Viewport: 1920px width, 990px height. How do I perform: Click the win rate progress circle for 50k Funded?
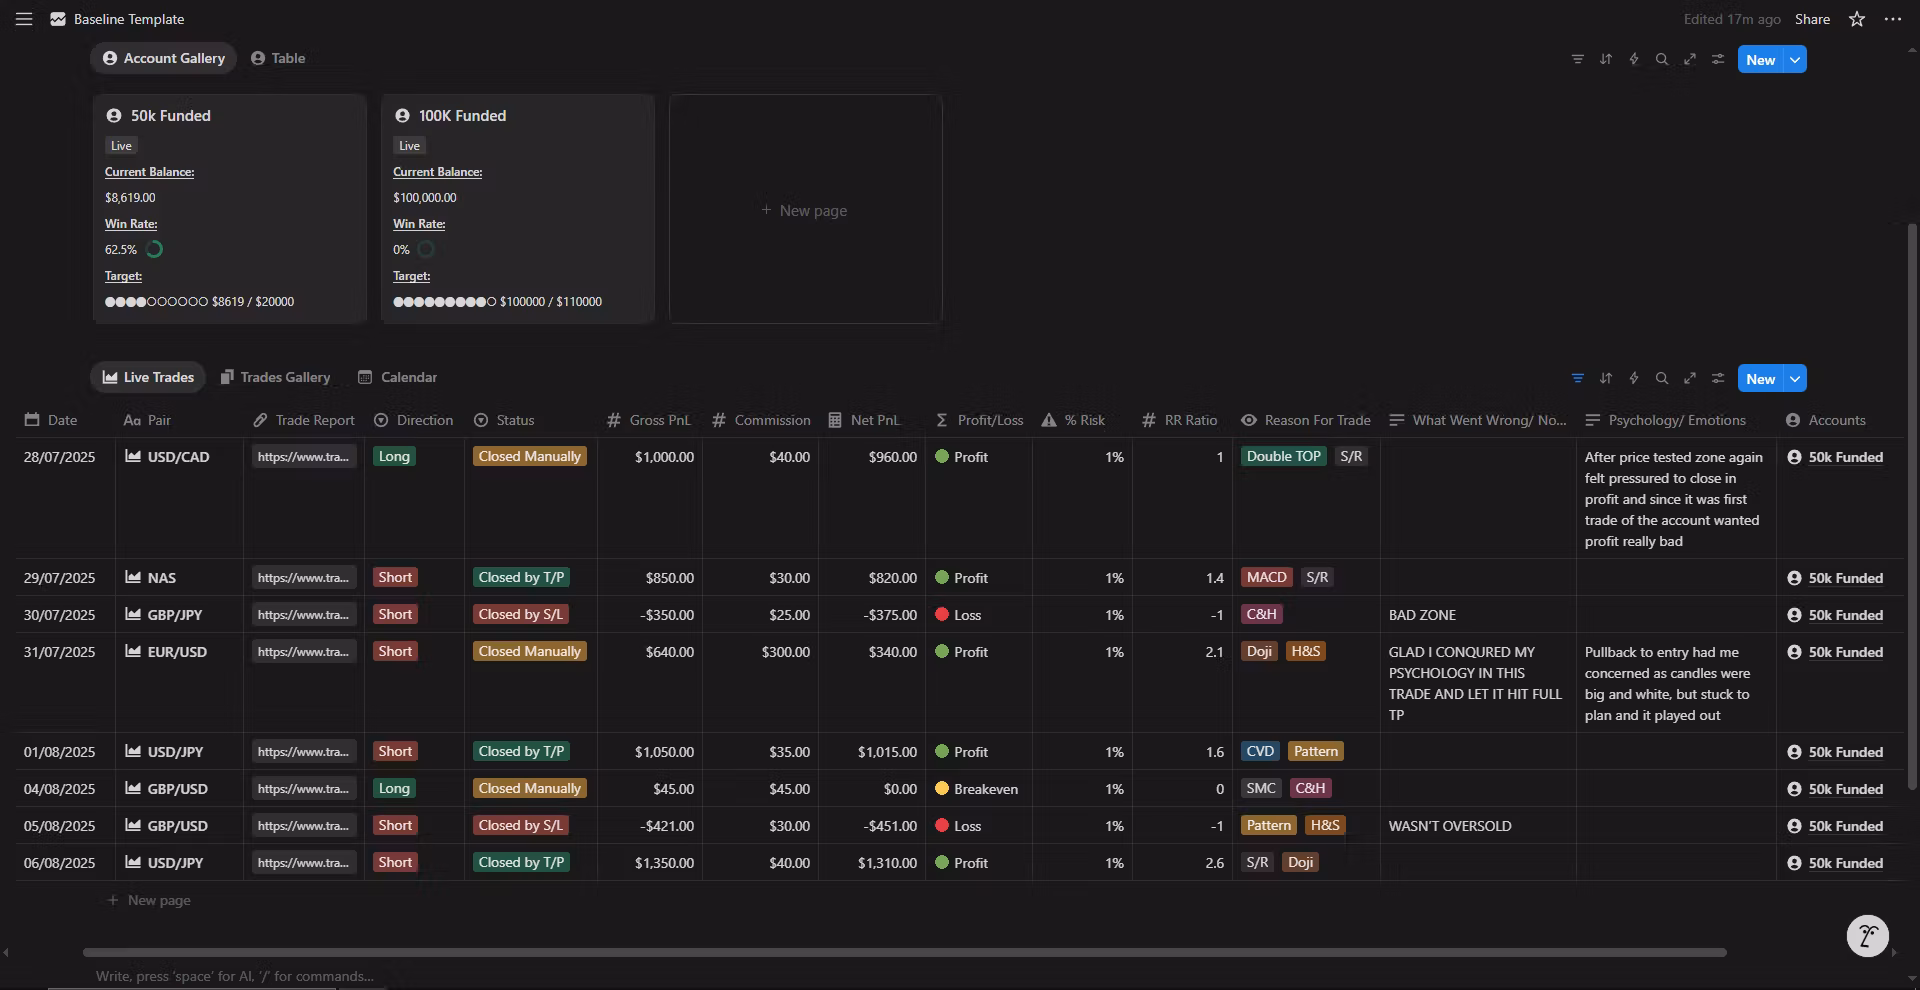coord(154,249)
